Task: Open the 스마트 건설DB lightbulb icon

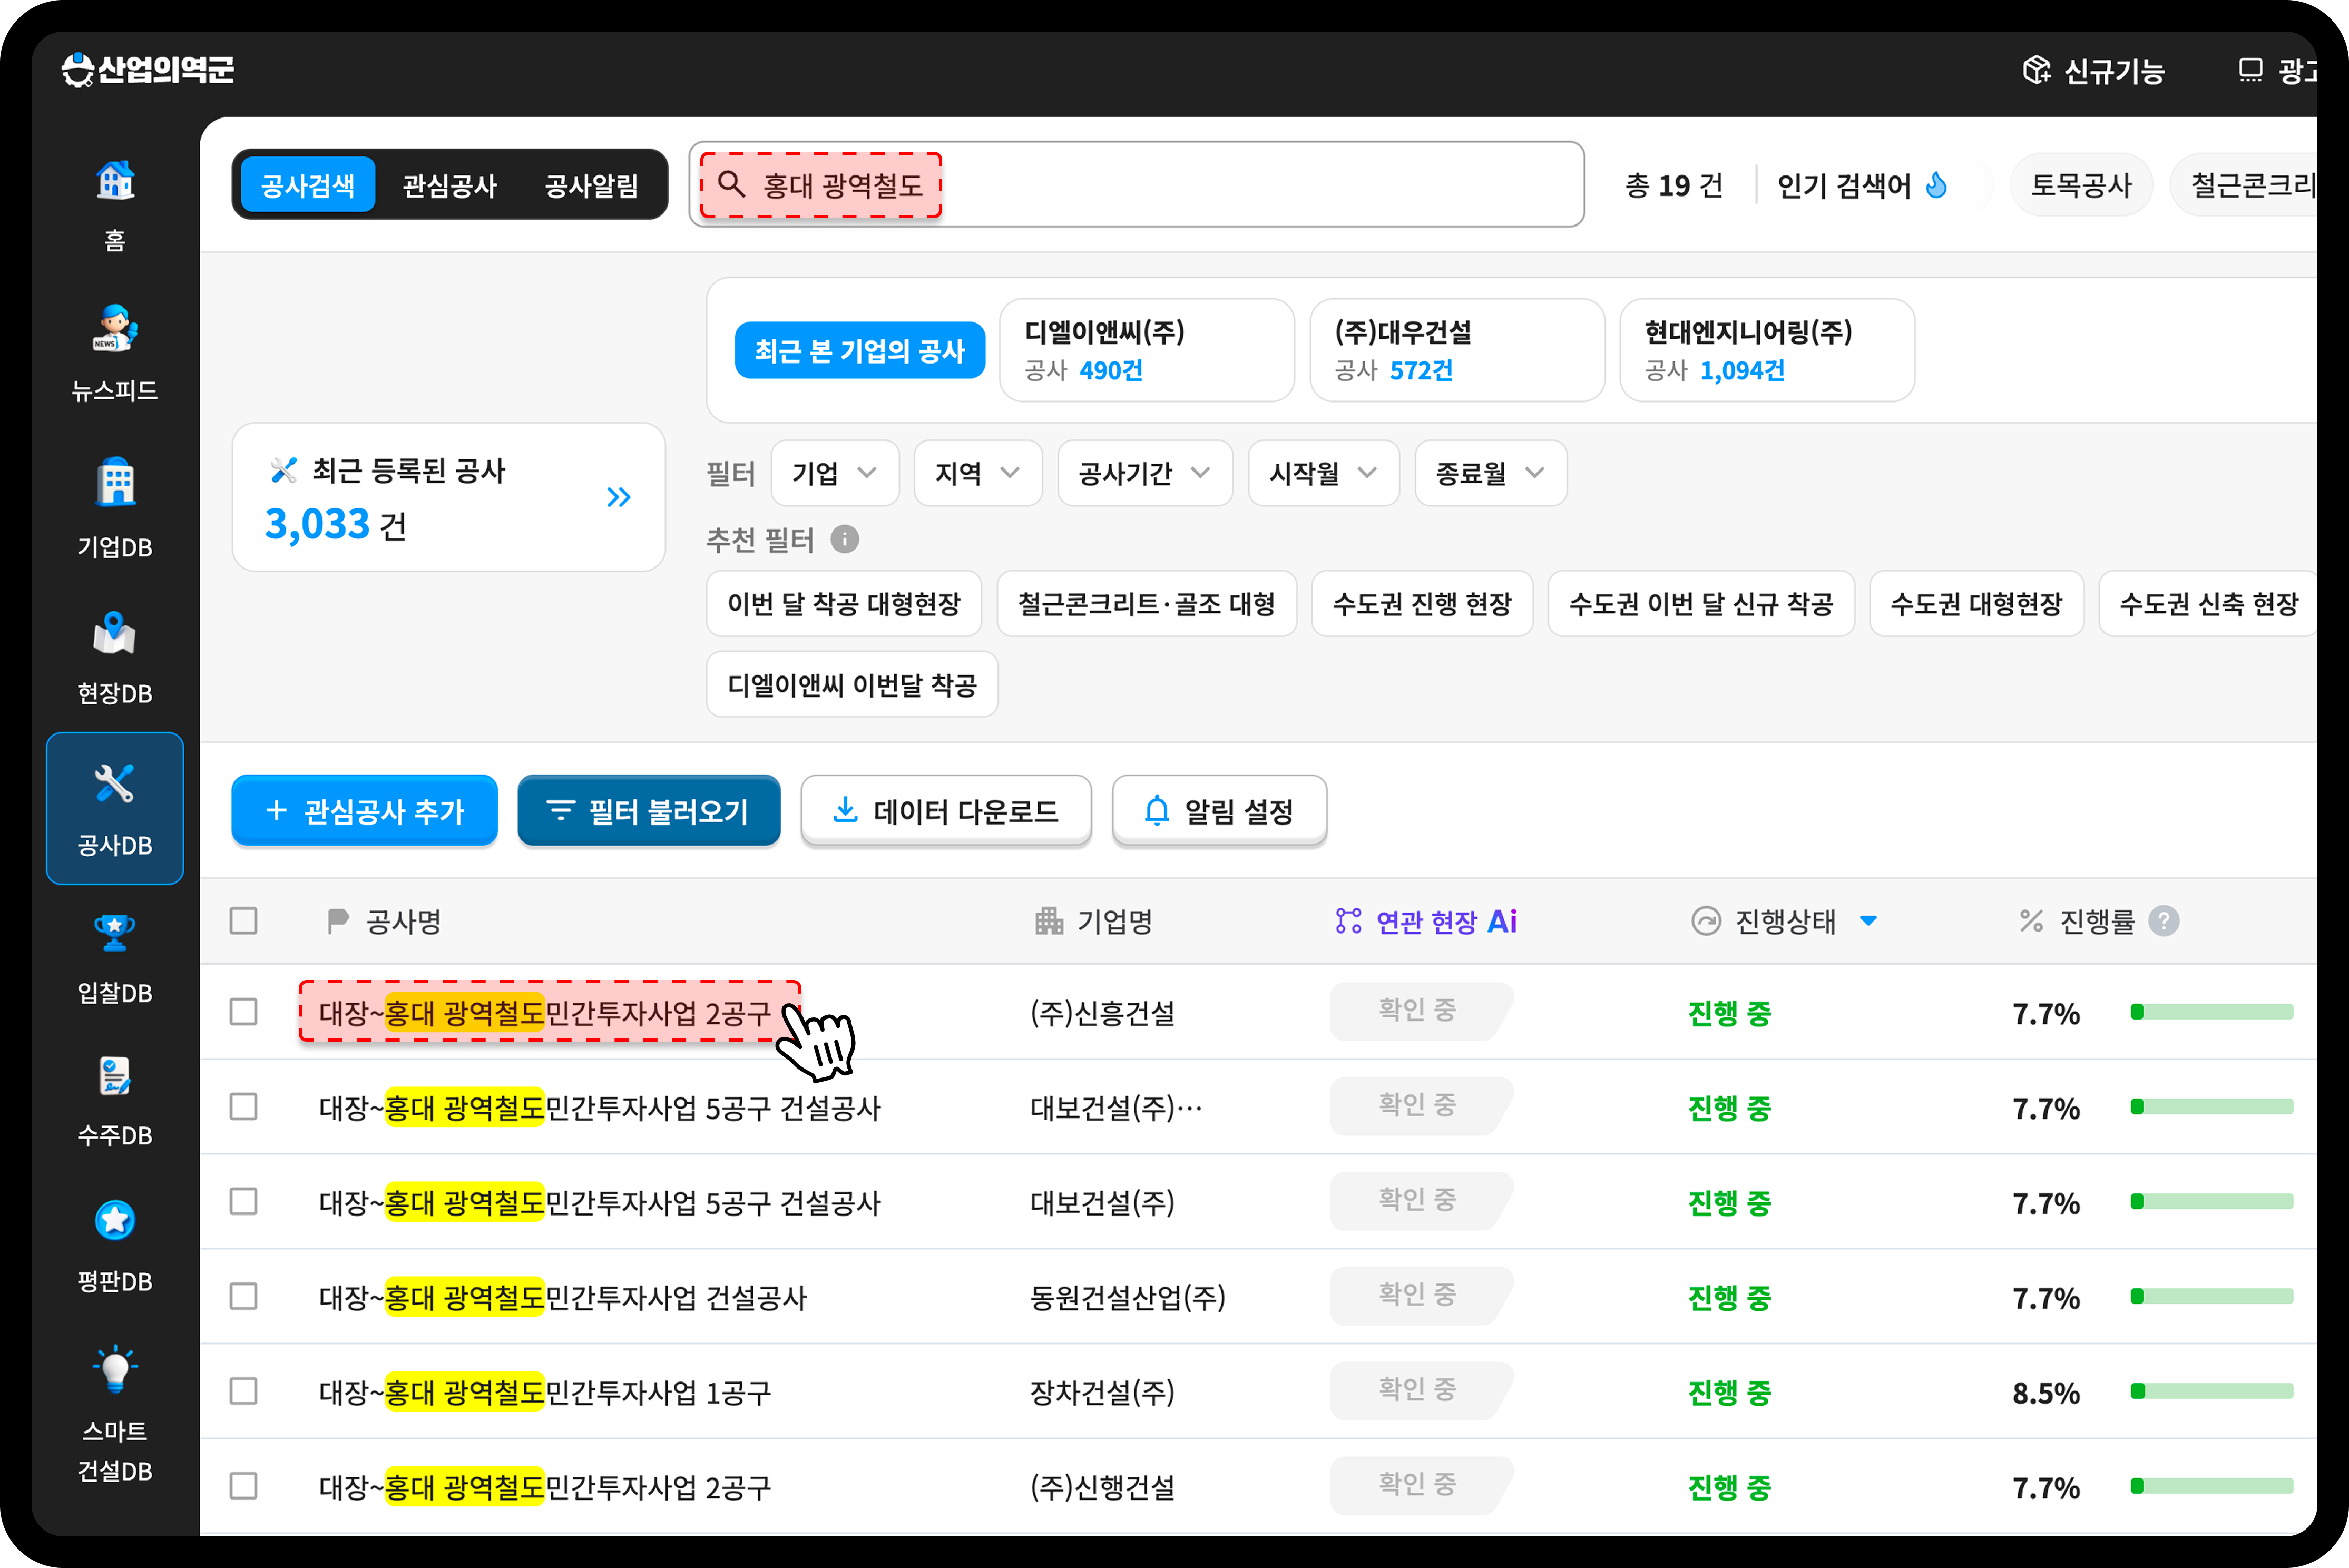Action: 115,1369
